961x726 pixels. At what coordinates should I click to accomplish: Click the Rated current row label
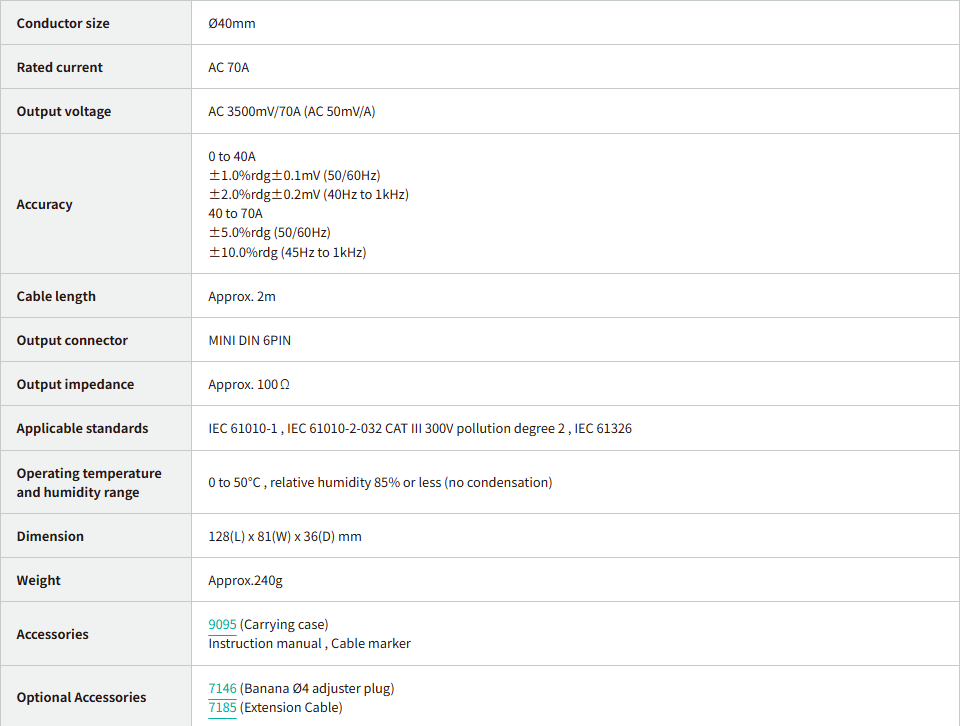click(59, 67)
